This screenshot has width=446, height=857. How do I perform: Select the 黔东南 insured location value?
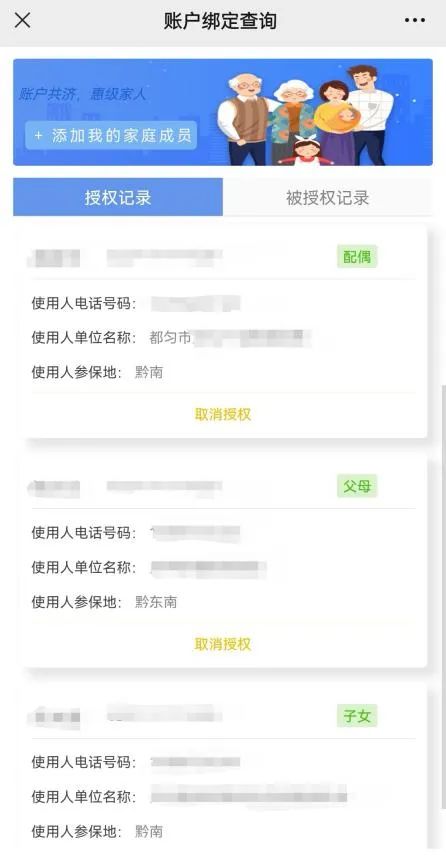click(156, 602)
